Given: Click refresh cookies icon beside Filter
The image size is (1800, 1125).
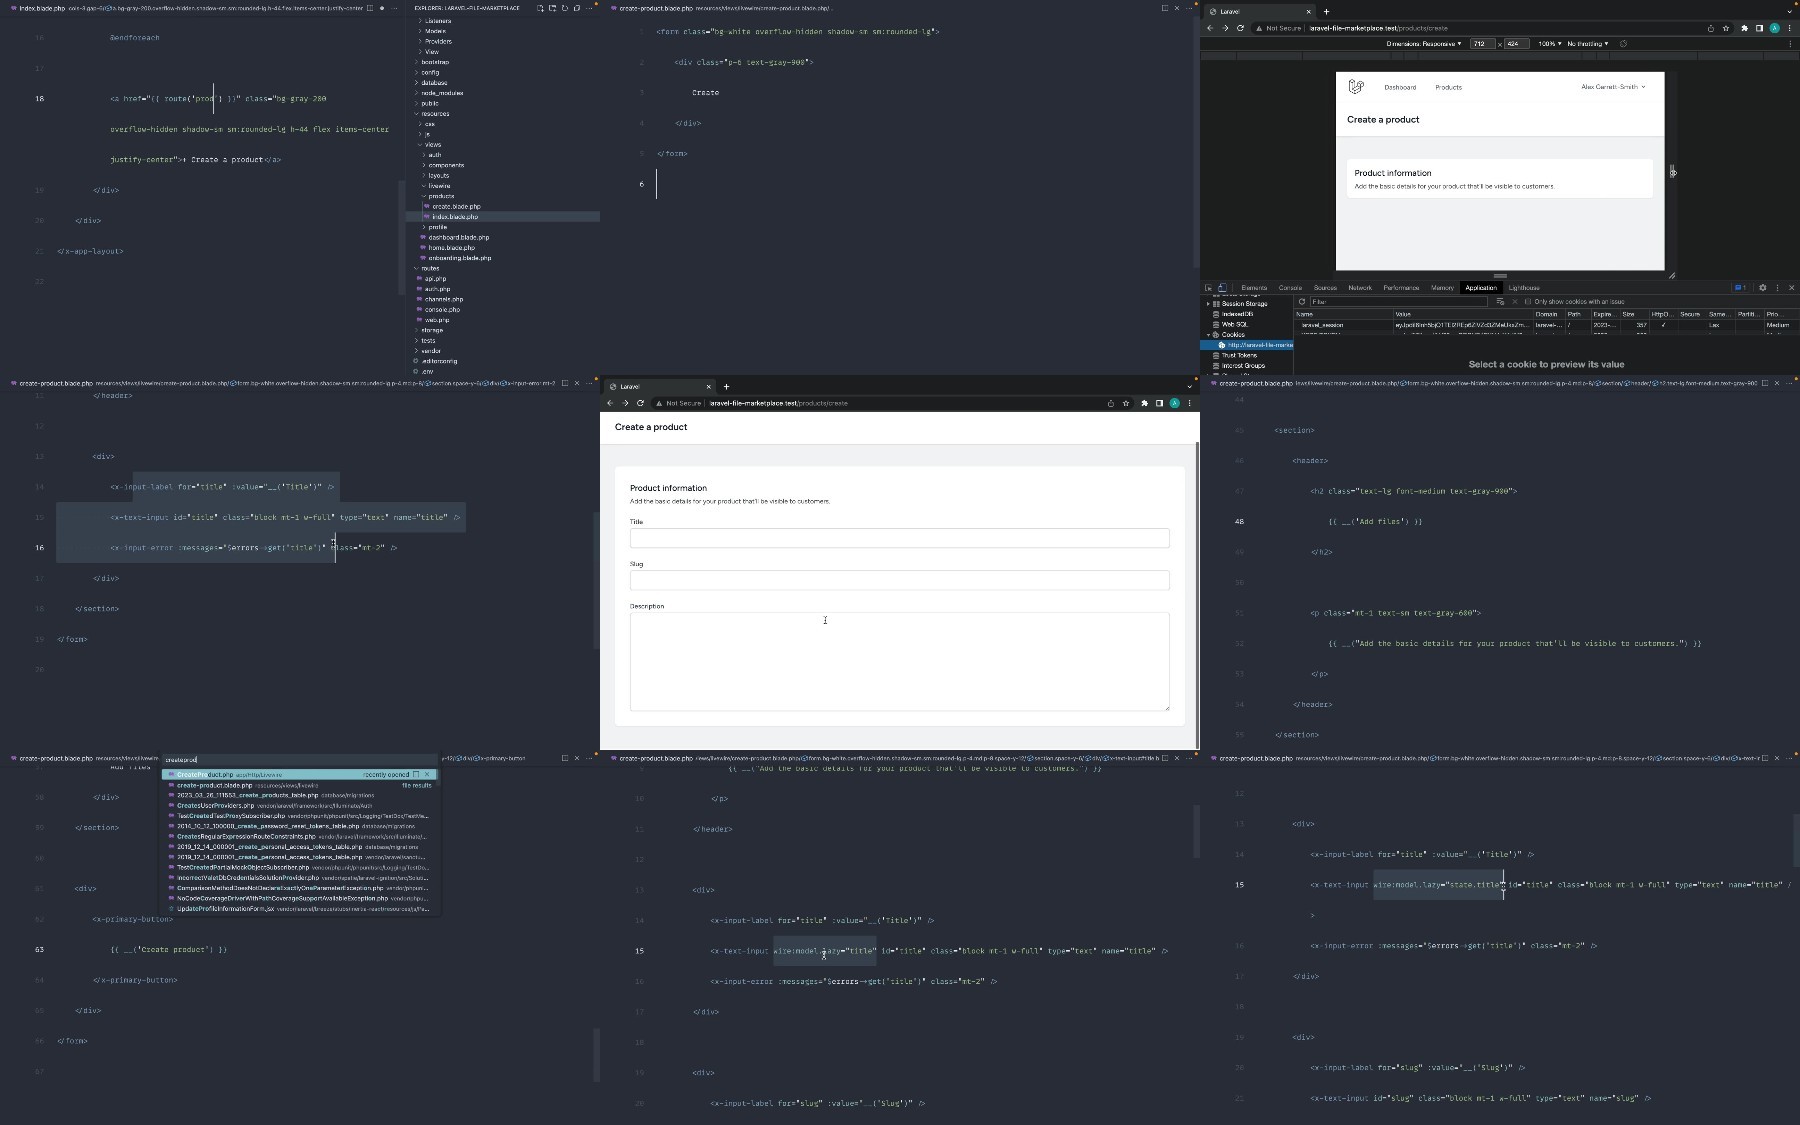Looking at the screenshot, I should [1302, 301].
